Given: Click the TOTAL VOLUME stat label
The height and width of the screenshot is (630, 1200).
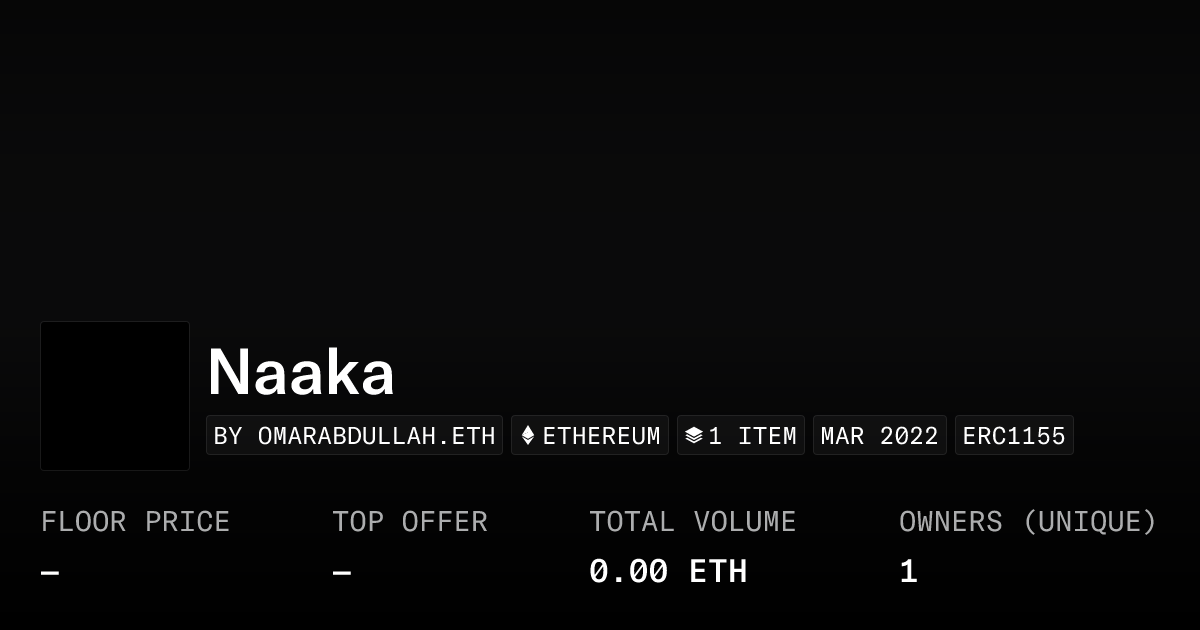Looking at the screenshot, I should click(x=692, y=522).
